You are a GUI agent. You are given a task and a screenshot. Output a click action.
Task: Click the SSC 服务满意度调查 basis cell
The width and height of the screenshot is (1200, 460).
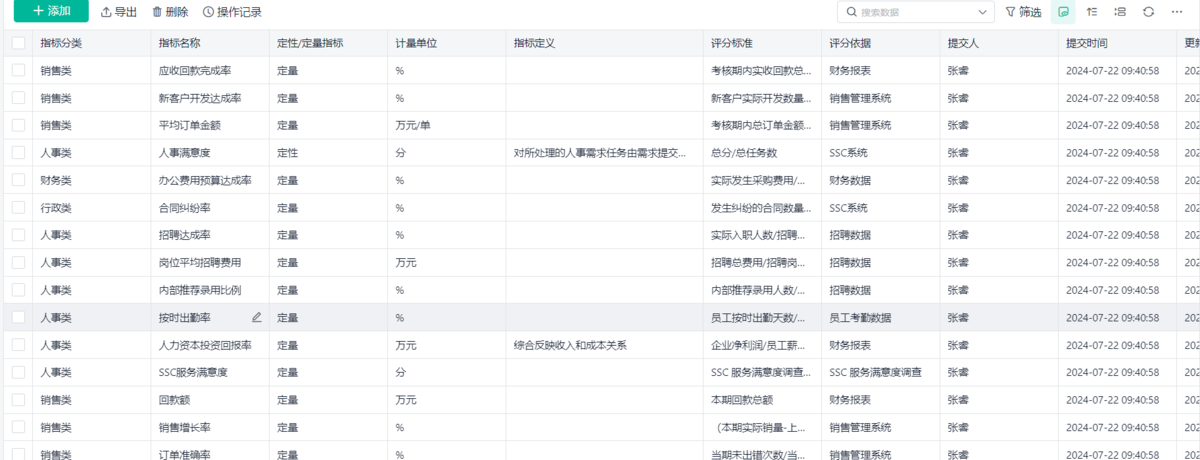point(880,372)
